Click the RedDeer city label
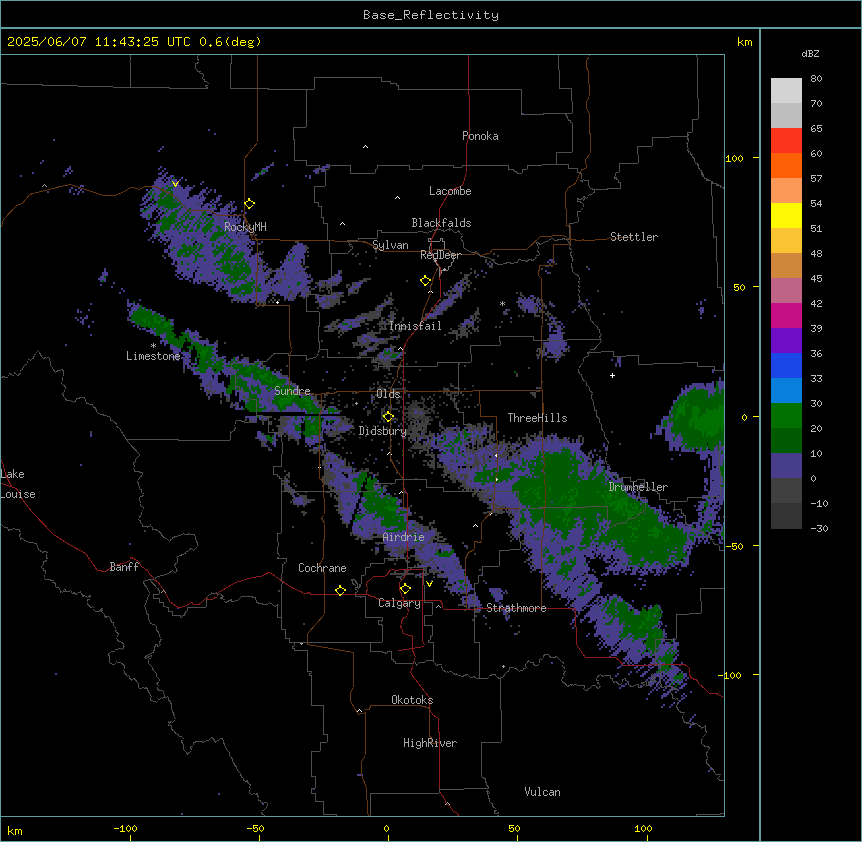 click(440, 255)
